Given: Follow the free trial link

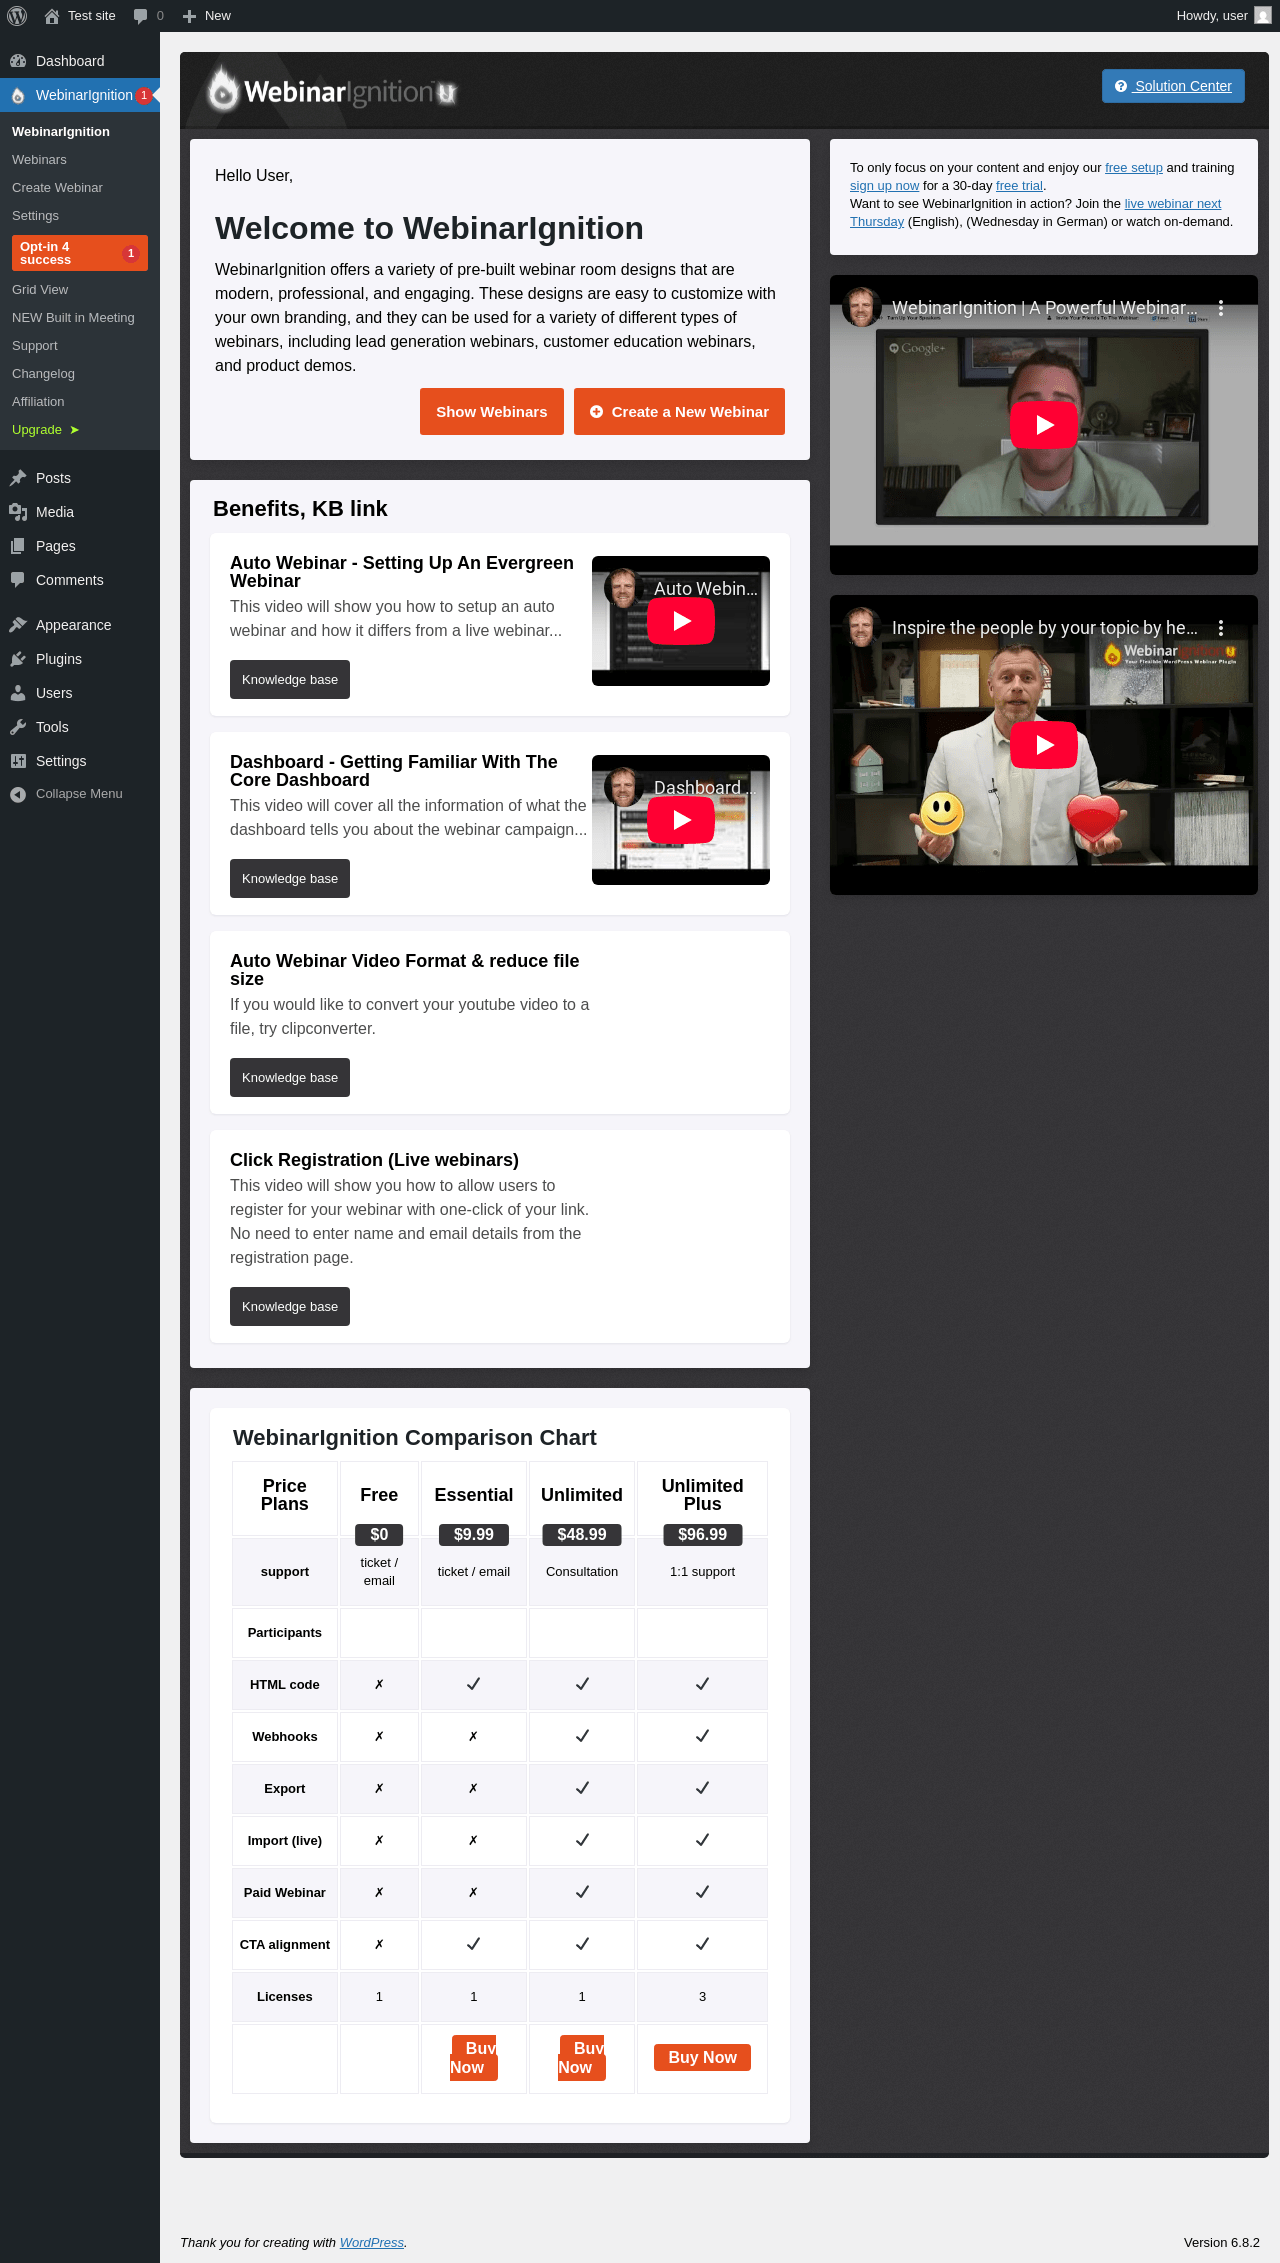Looking at the screenshot, I should (x=1019, y=186).
